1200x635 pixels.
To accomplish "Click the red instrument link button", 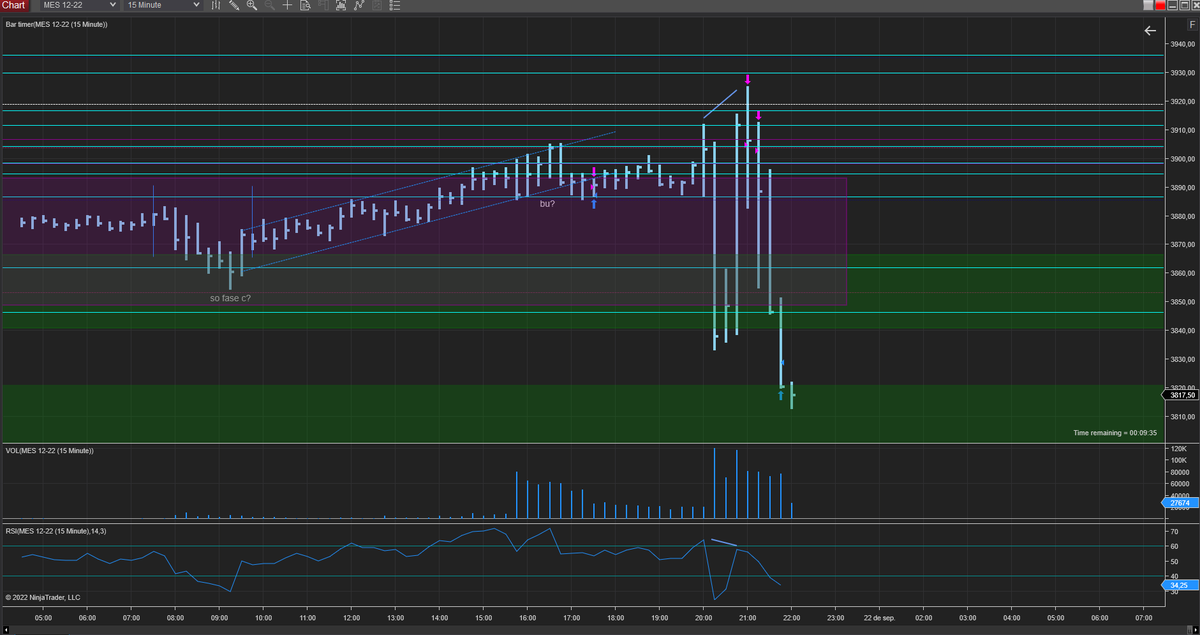I will [1159, 5].
